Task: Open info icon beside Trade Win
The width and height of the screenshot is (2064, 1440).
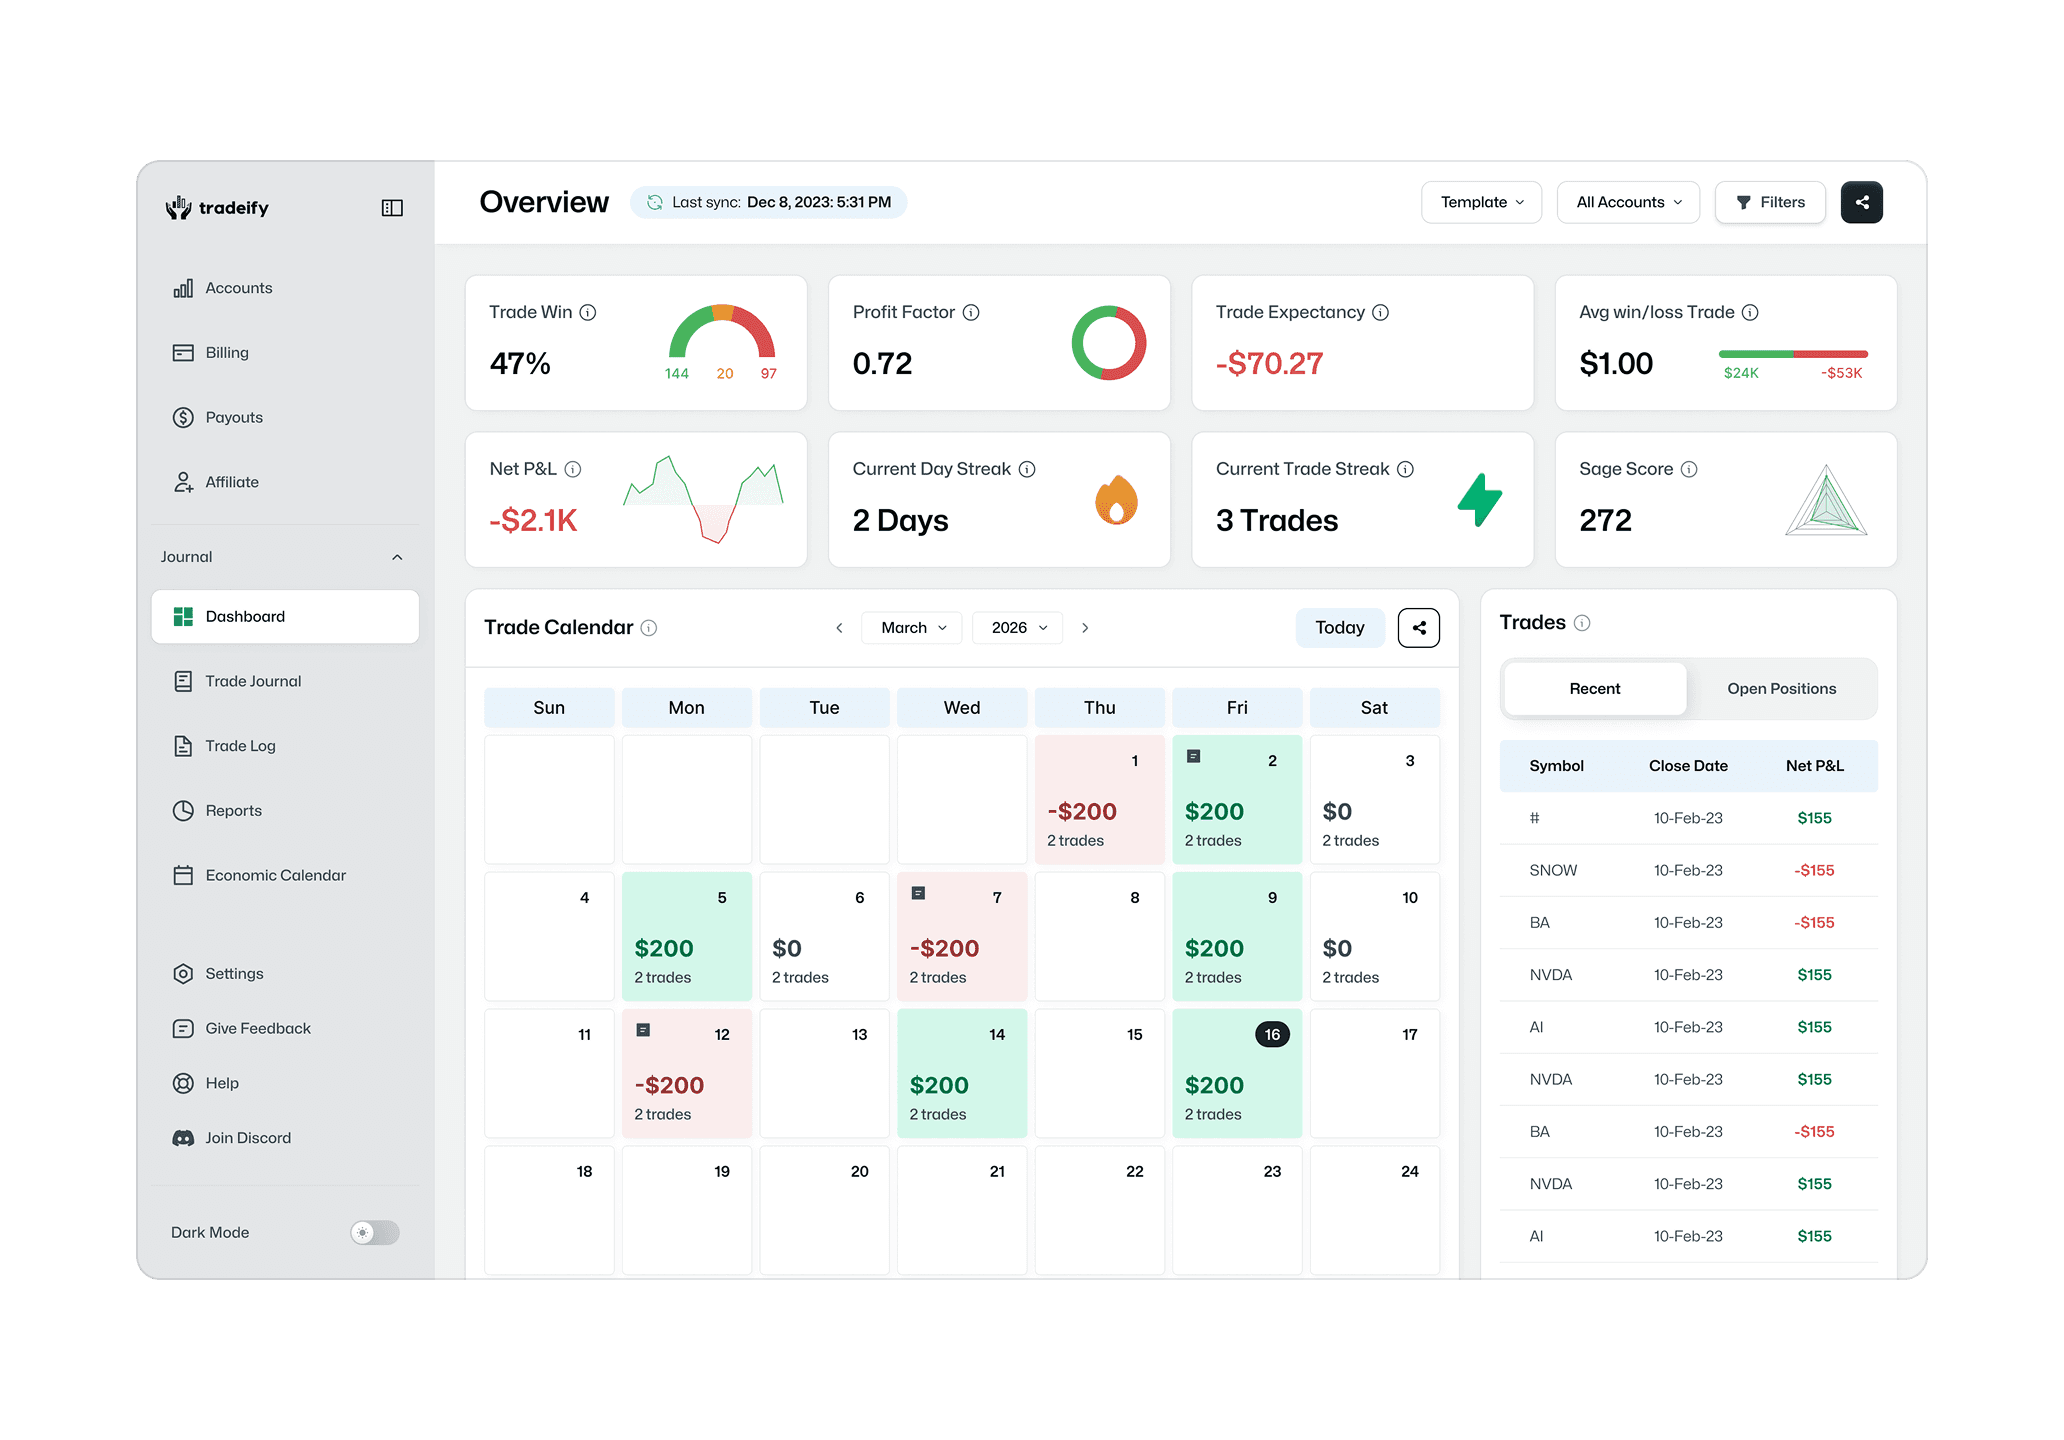Action: [x=588, y=313]
